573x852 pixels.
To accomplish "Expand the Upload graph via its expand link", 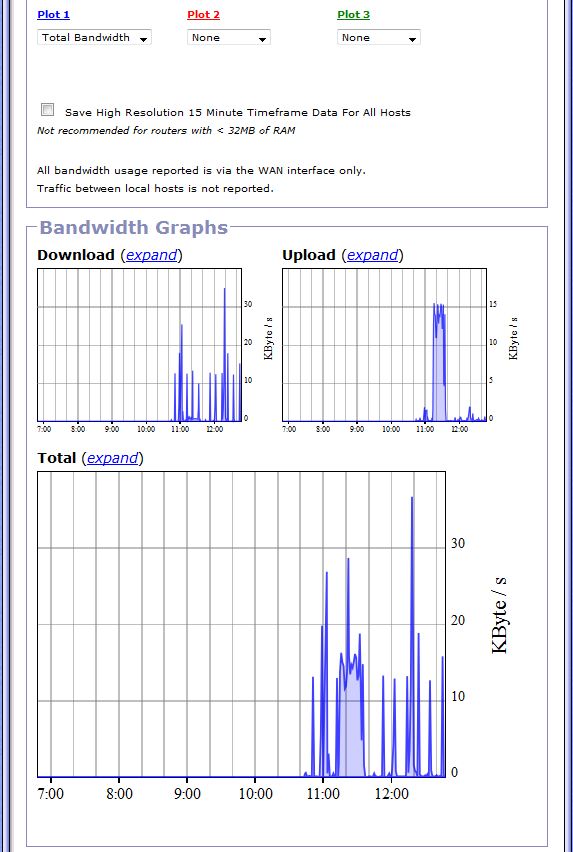I will (373, 255).
